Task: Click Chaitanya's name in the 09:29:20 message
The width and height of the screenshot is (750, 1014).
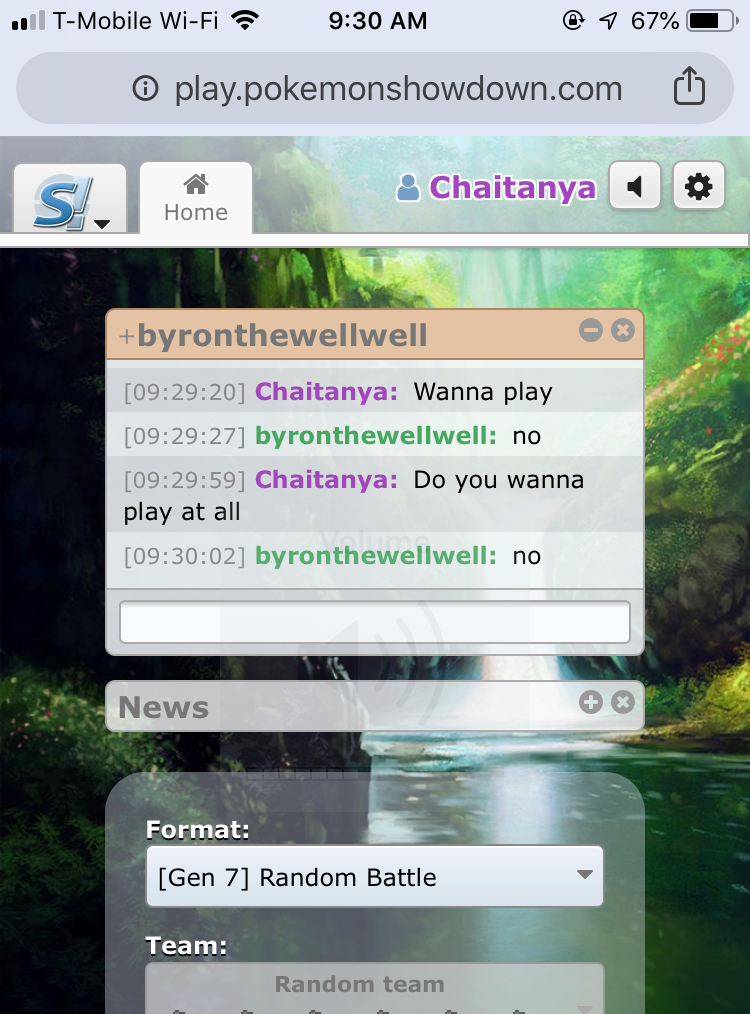Action: click(x=327, y=392)
